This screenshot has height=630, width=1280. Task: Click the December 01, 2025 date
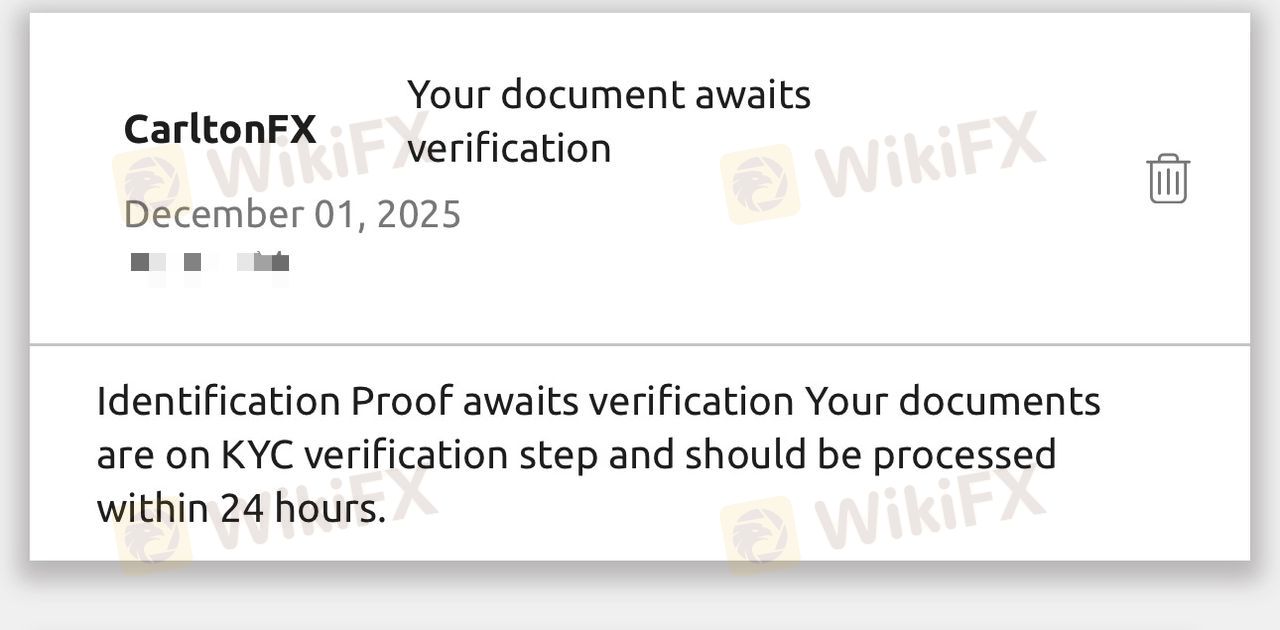(x=292, y=214)
